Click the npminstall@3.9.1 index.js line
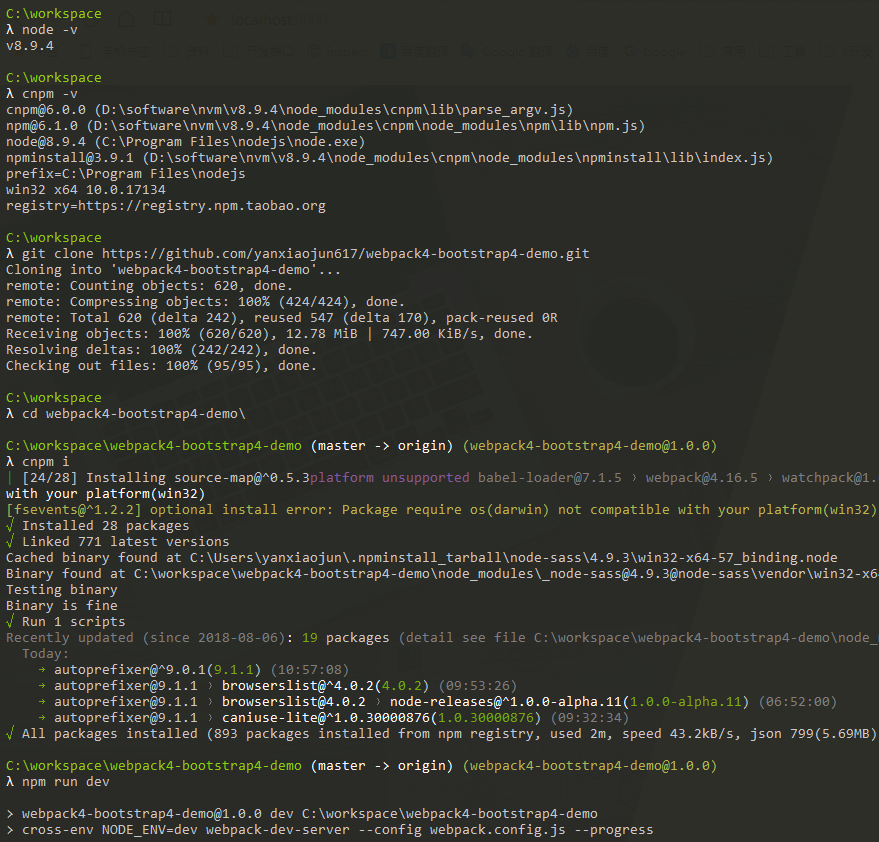879x842 pixels. 389,158
